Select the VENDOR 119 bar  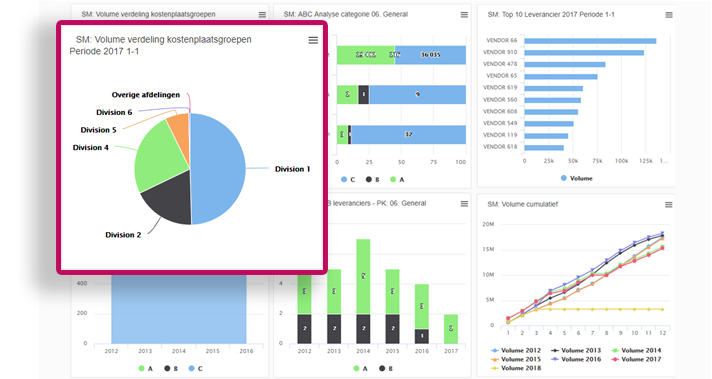[x=546, y=136]
